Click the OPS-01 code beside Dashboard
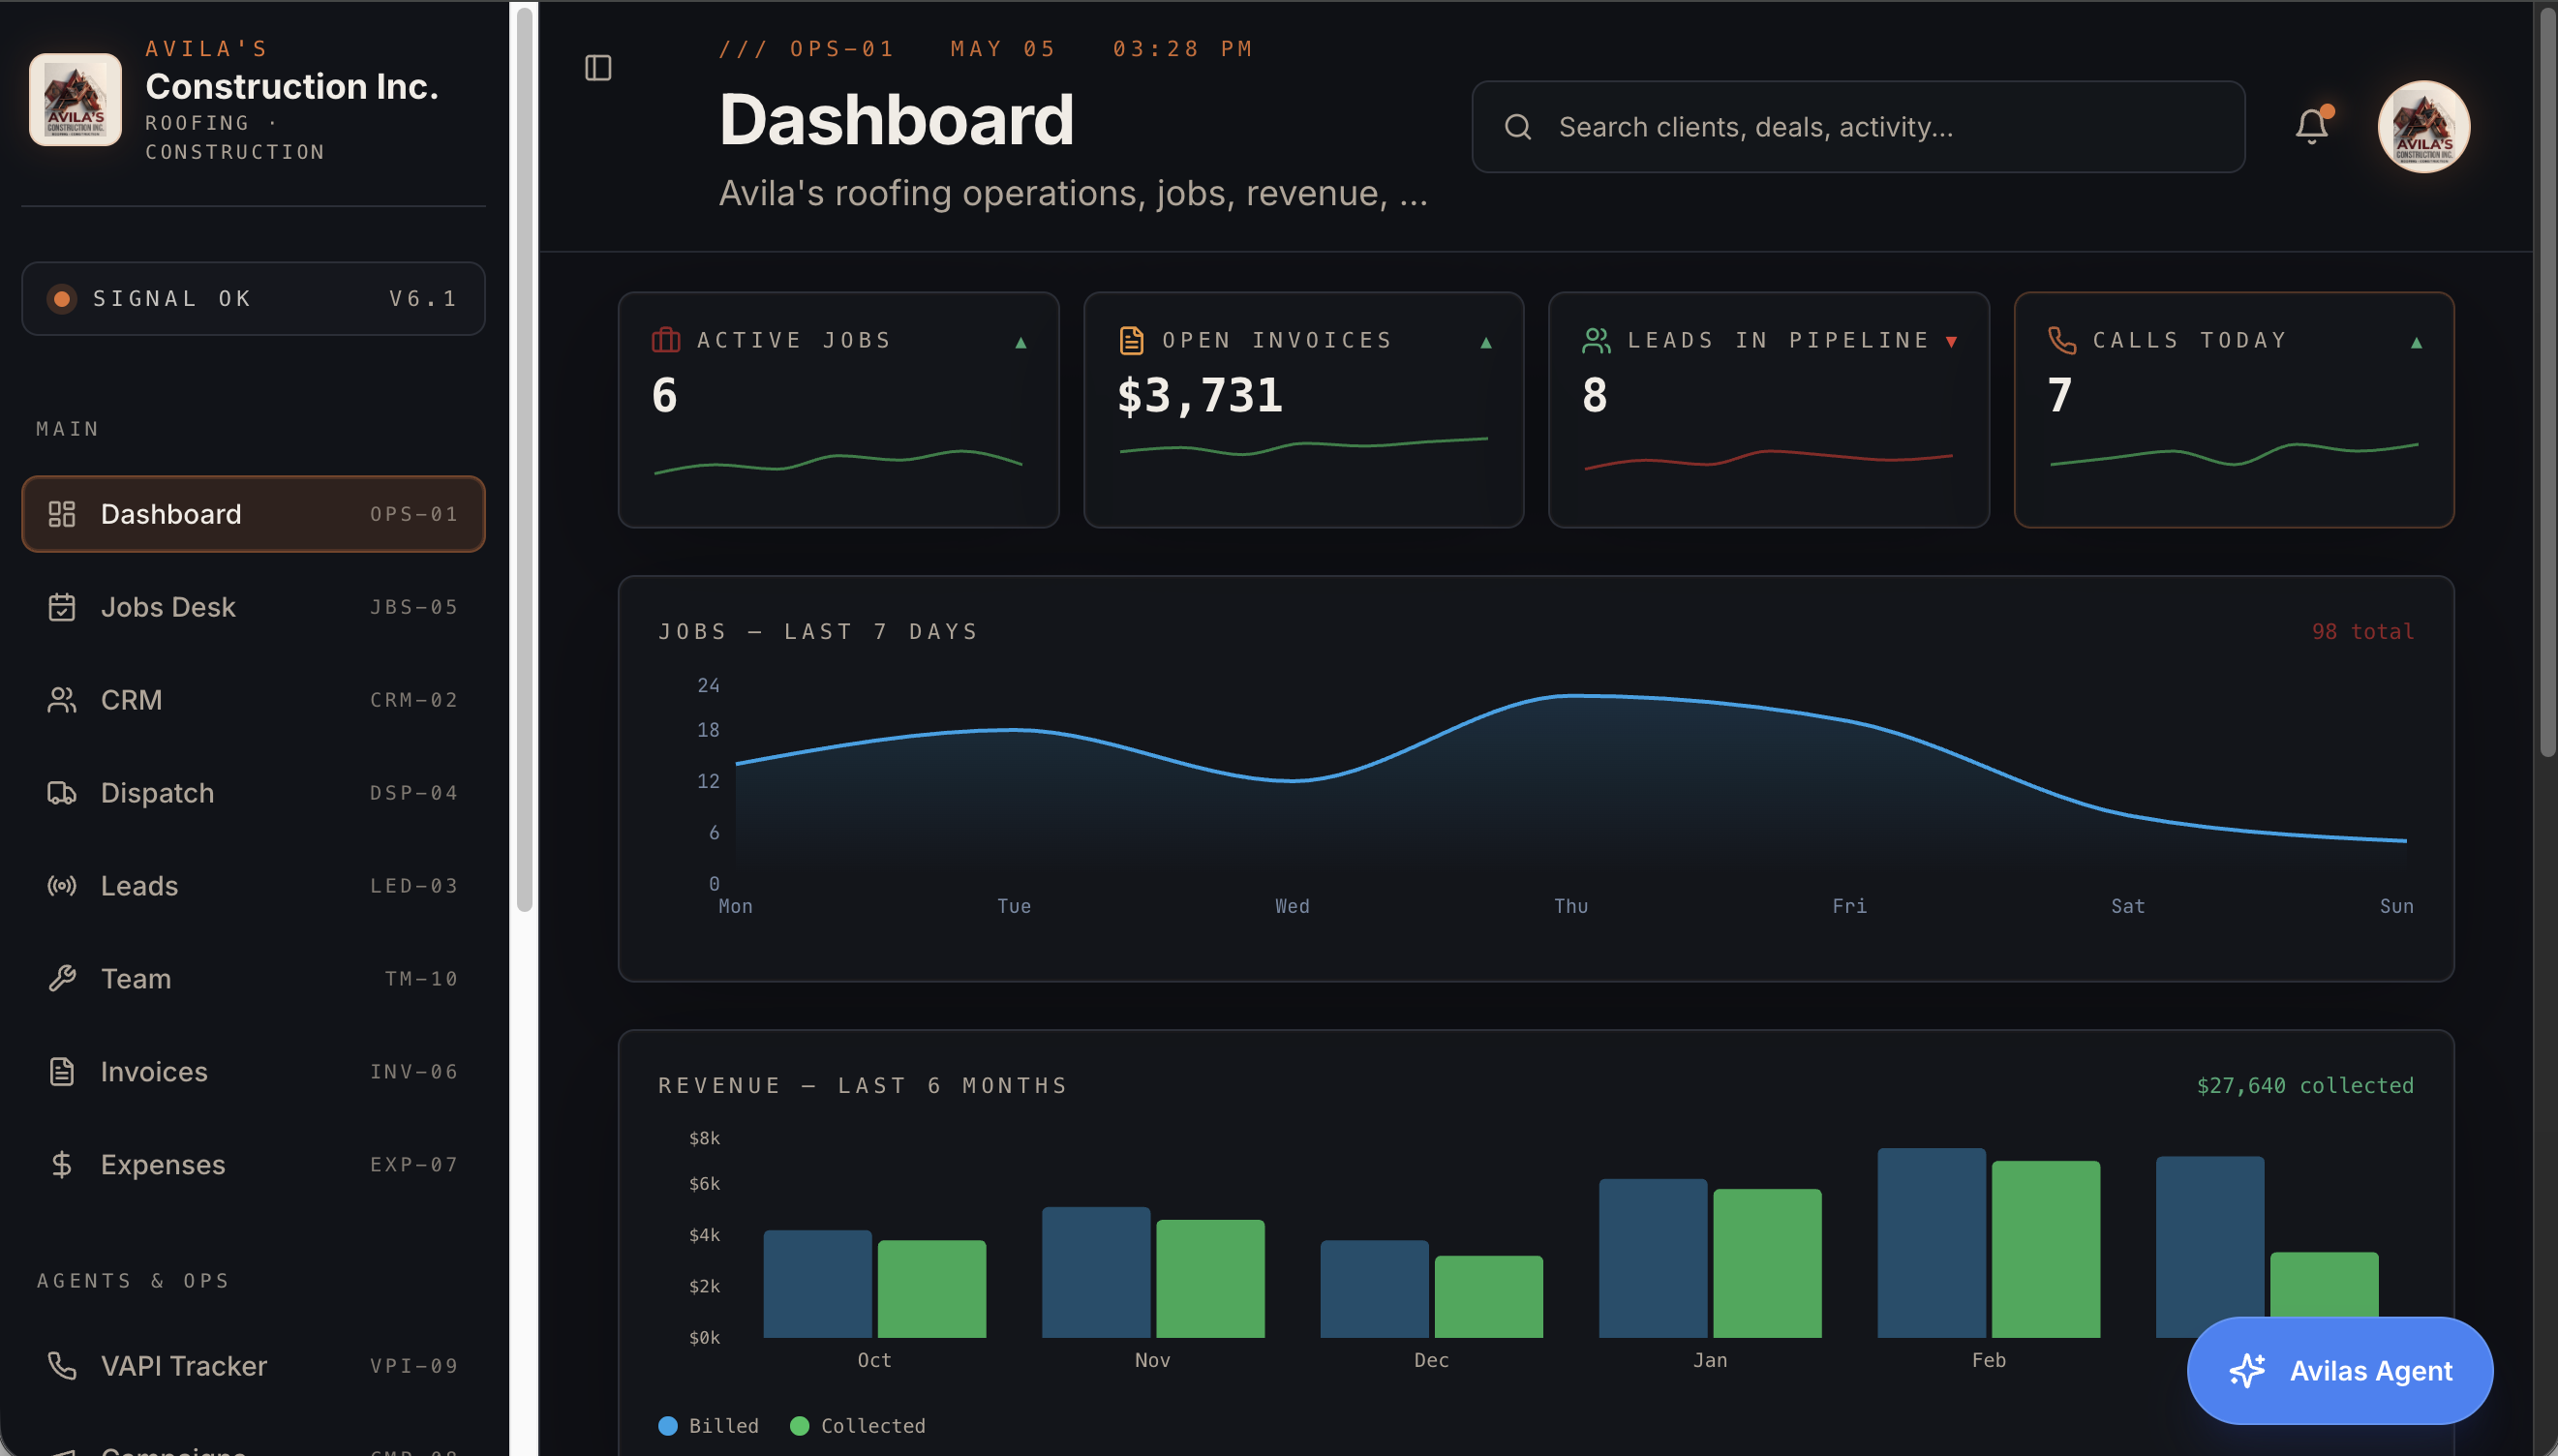 coord(414,514)
